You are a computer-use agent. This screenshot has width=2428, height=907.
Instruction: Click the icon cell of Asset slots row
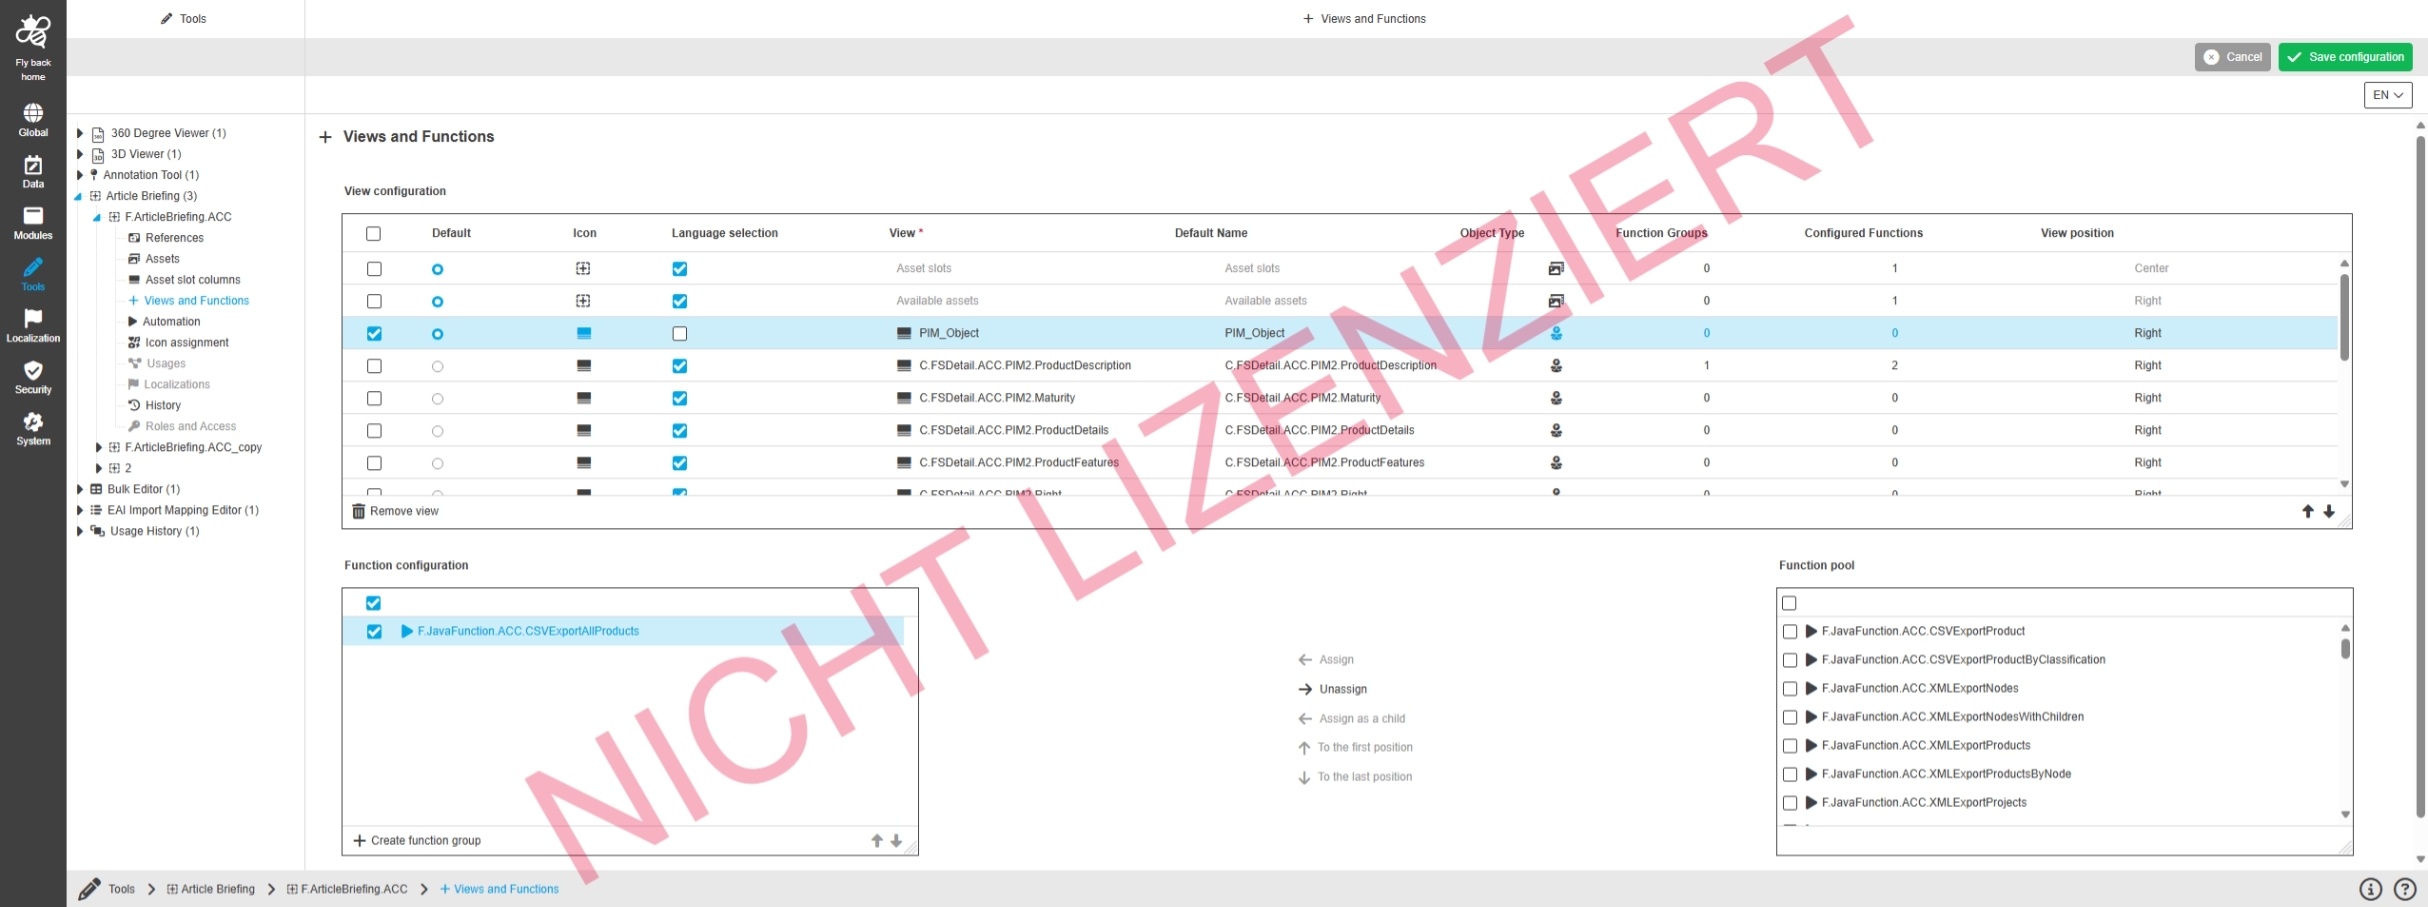pyautogui.click(x=583, y=269)
